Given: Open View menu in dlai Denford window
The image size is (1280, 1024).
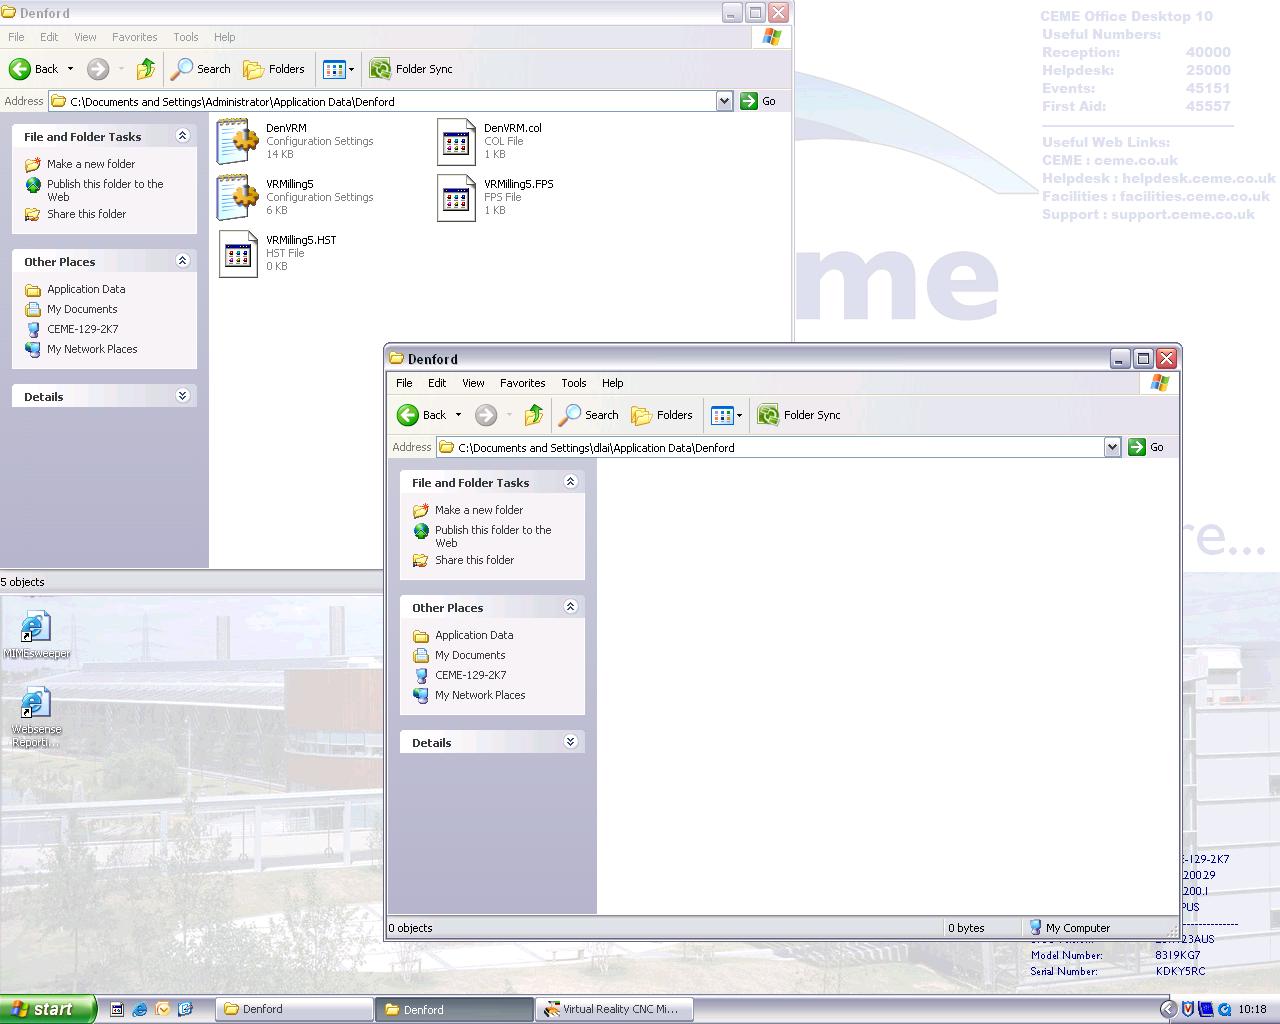Looking at the screenshot, I should [473, 383].
